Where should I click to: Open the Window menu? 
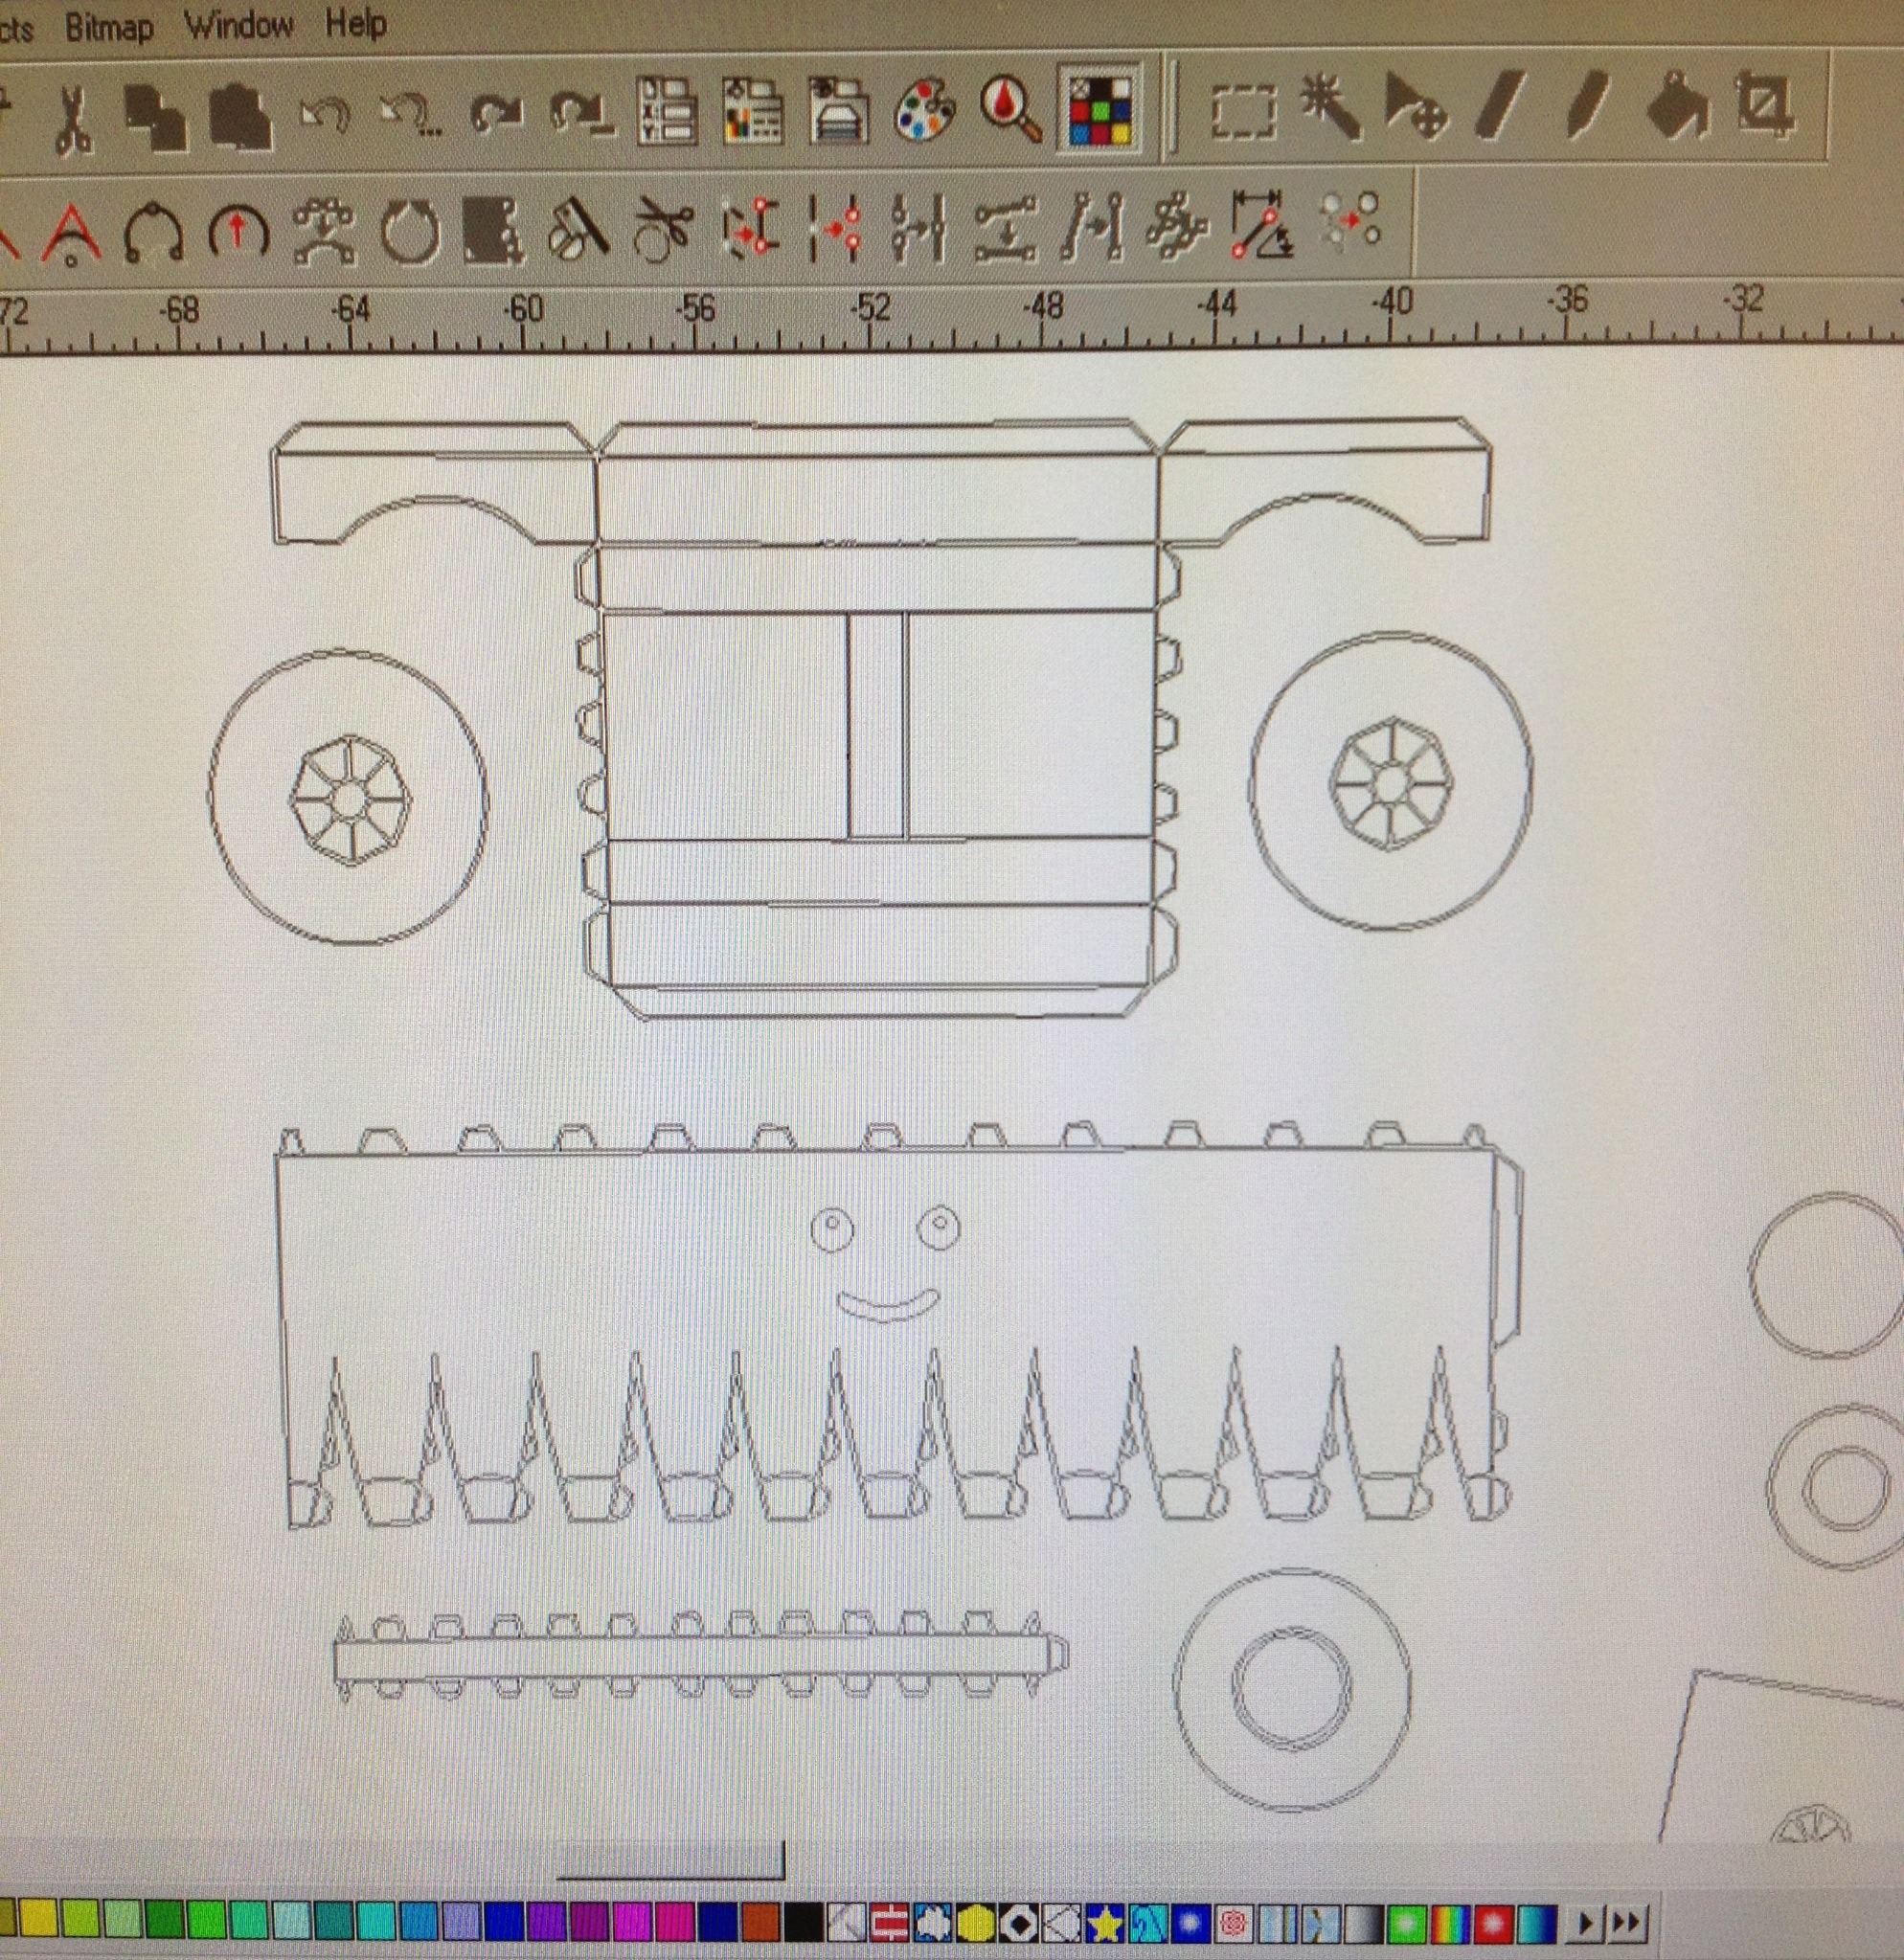pyautogui.click(x=239, y=24)
